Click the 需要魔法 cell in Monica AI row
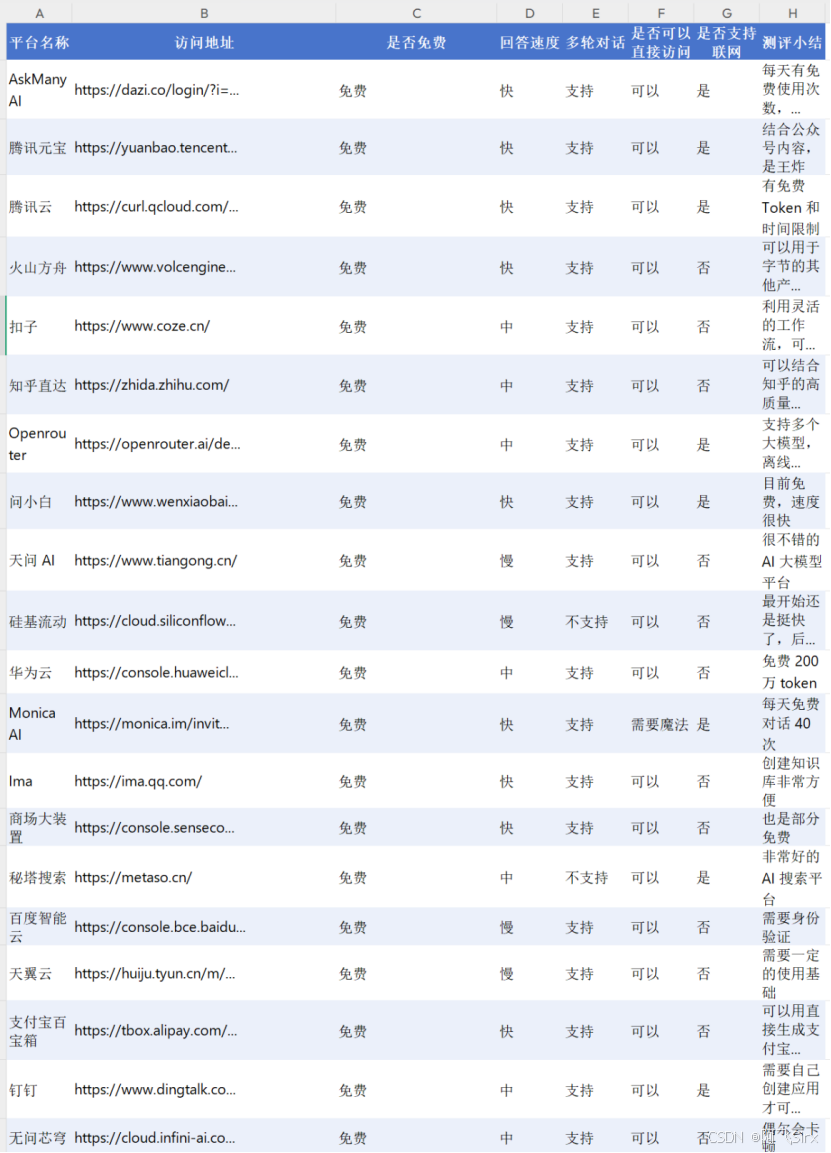The width and height of the screenshot is (831, 1153). click(x=660, y=724)
